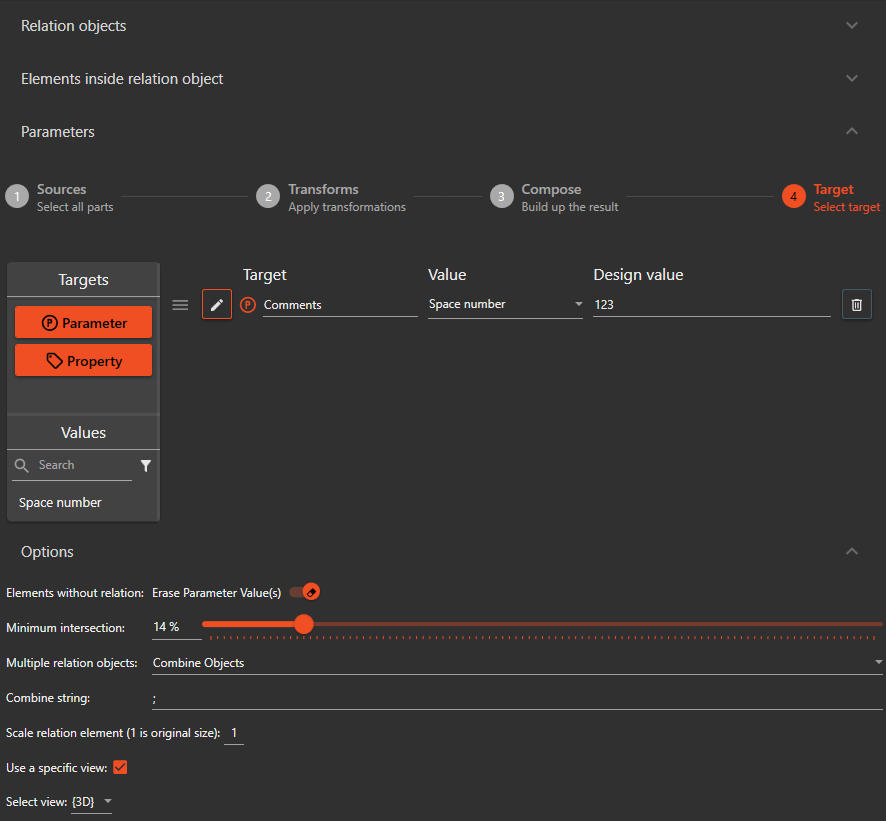Expand Elements inside relation object section
This screenshot has width=886, height=821.
tap(851, 79)
